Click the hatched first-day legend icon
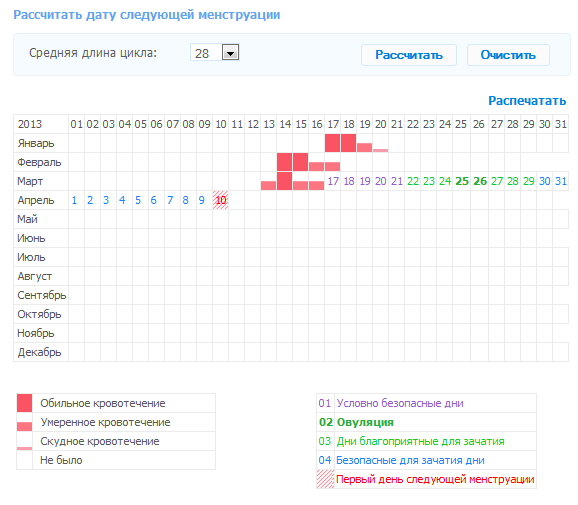Viewport: 578px width, 505px height. (x=325, y=479)
